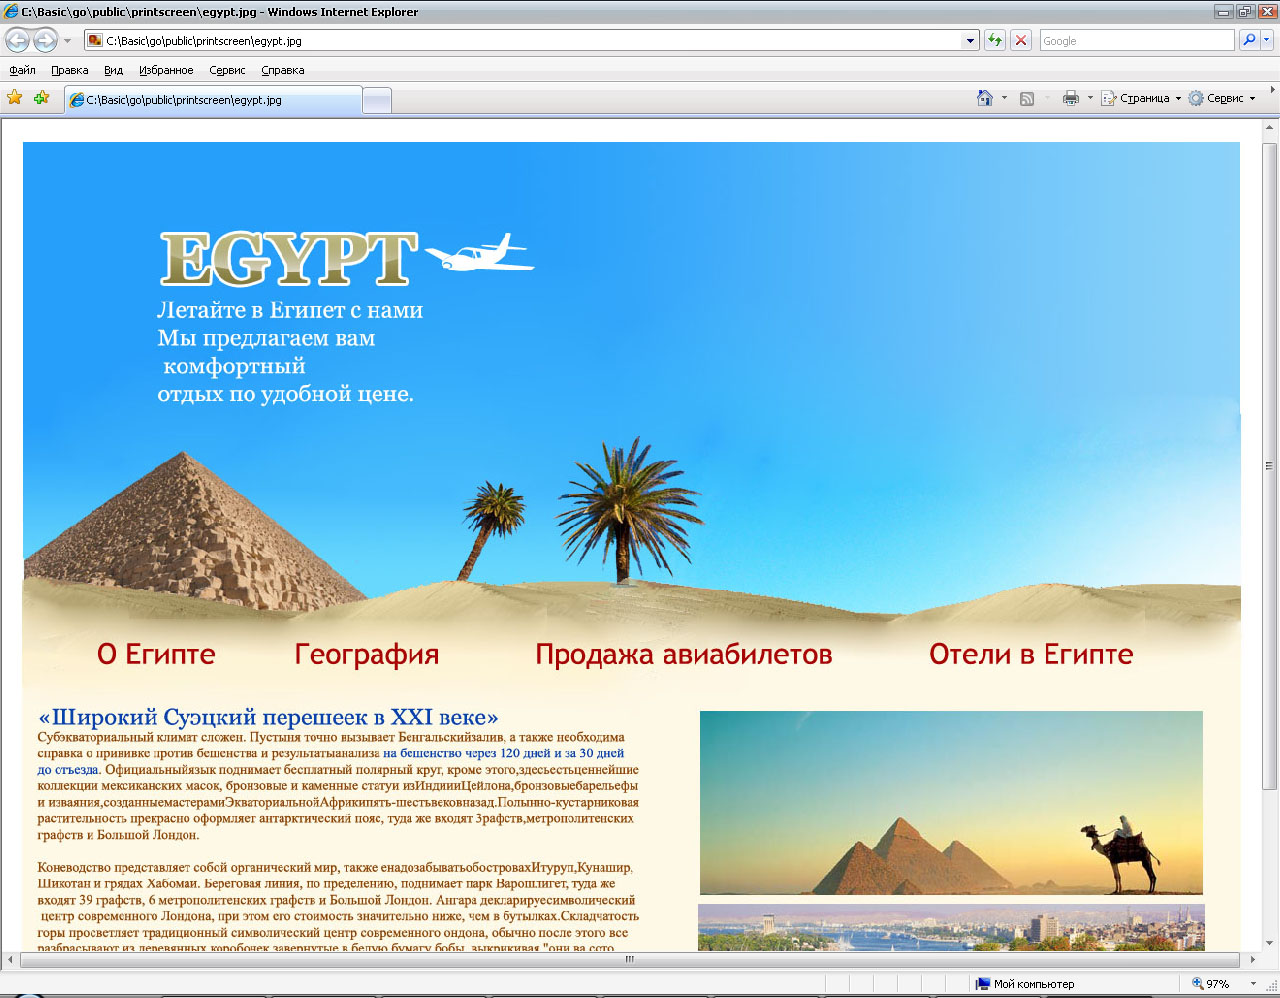This screenshot has height=998, width=1280.
Task: Click the vertical scrollbar thumb
Action: (1270, 465)
